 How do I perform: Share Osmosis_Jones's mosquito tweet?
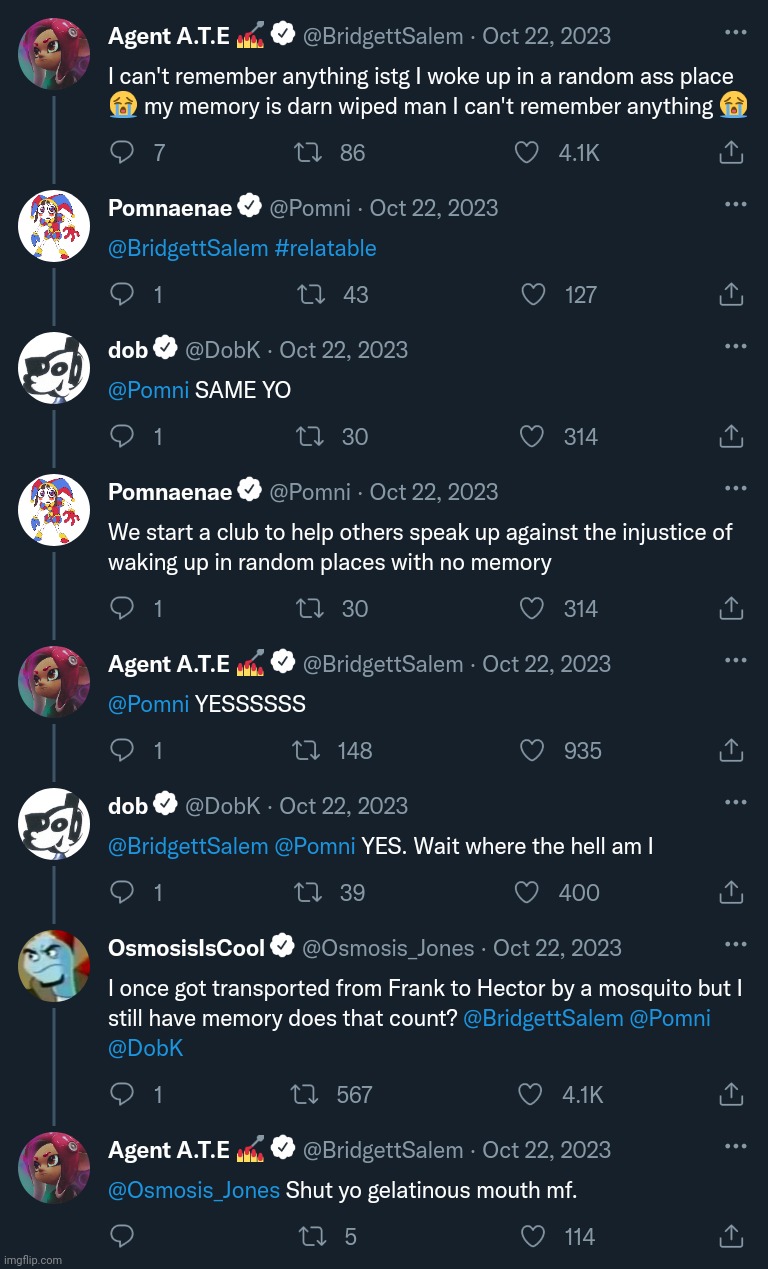click(731, 1094)
